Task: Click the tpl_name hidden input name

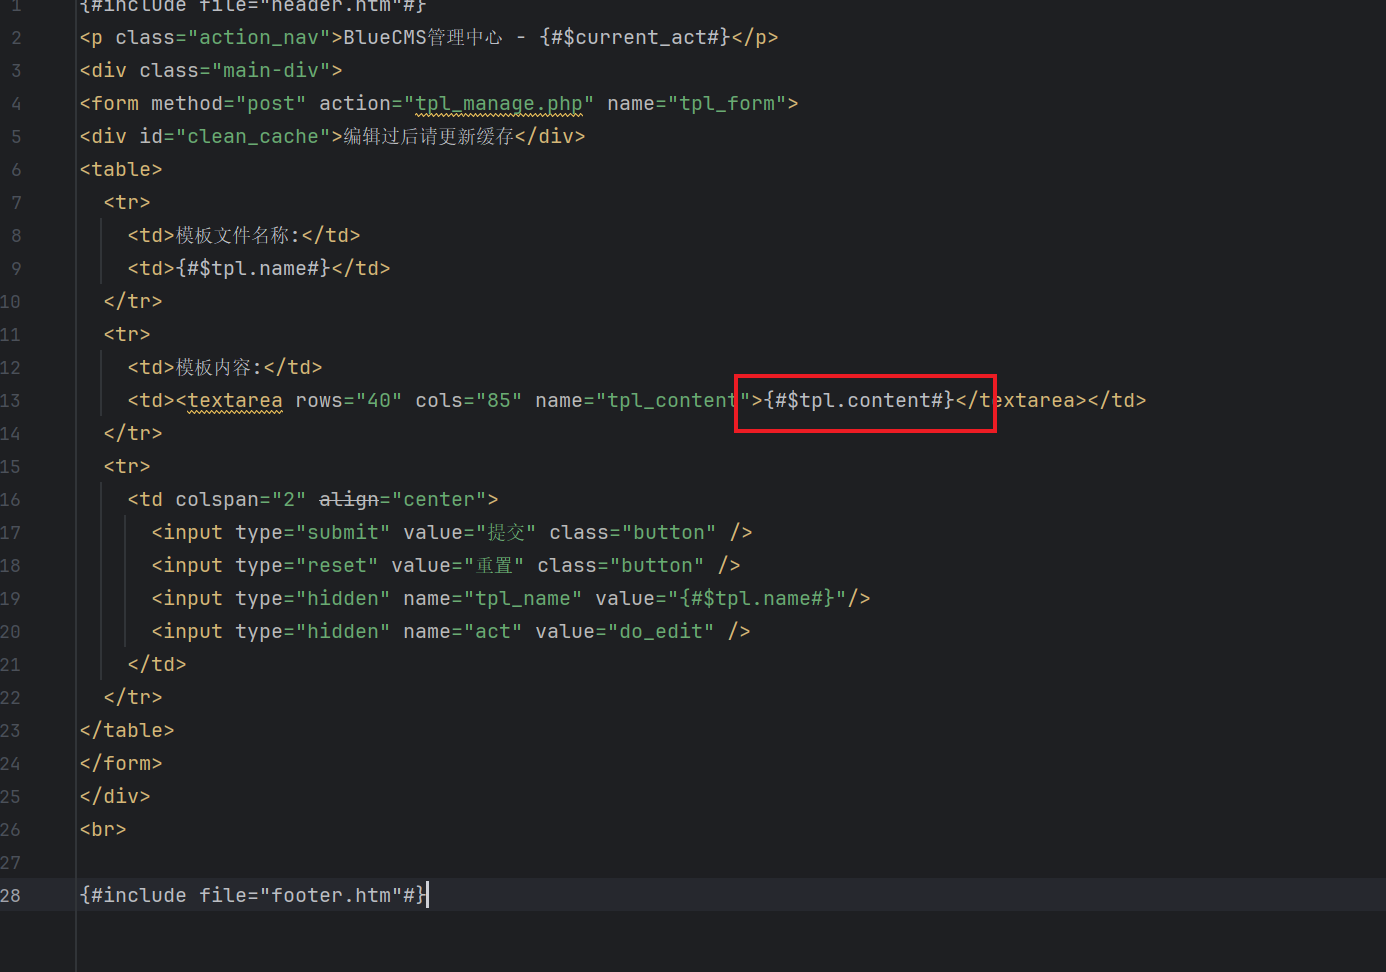Action: [523, 599]
